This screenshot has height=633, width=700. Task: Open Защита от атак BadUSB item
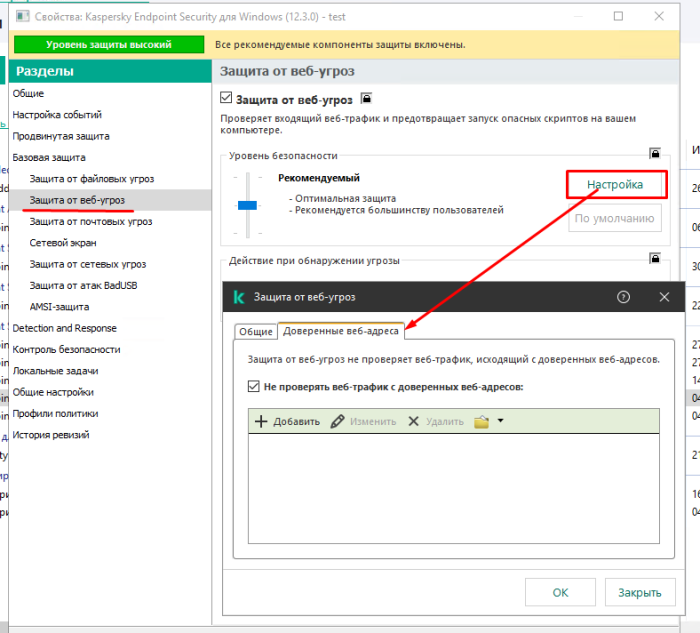(83, 286)
